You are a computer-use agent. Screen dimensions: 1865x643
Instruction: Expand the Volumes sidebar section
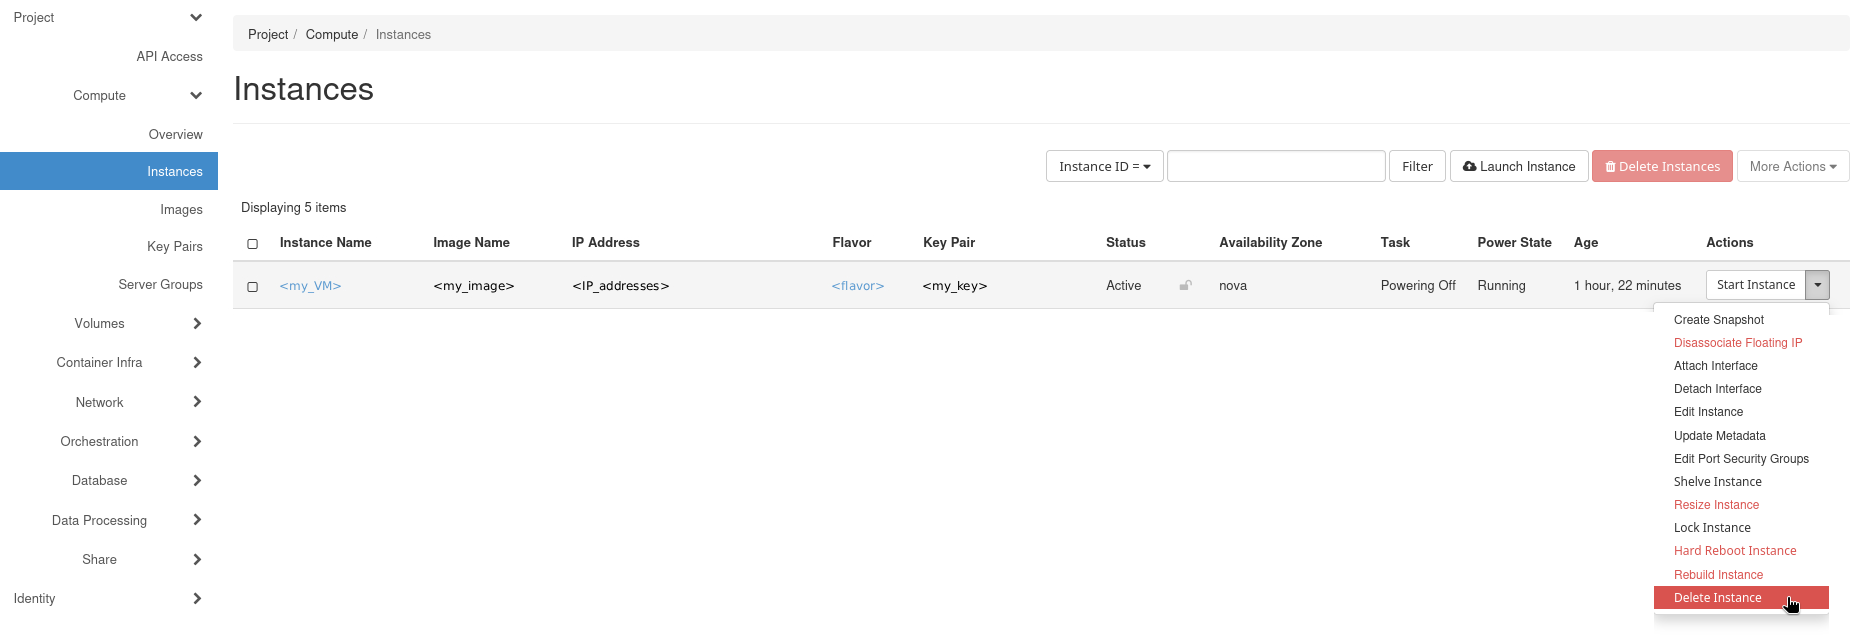point(197,323)
